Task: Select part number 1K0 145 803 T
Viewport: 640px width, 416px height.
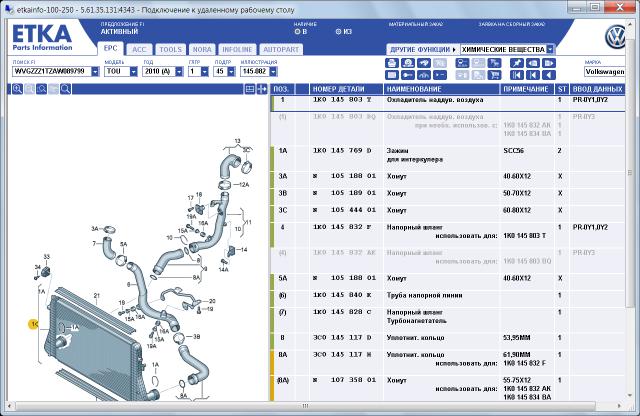Action: tap(342, 100)
